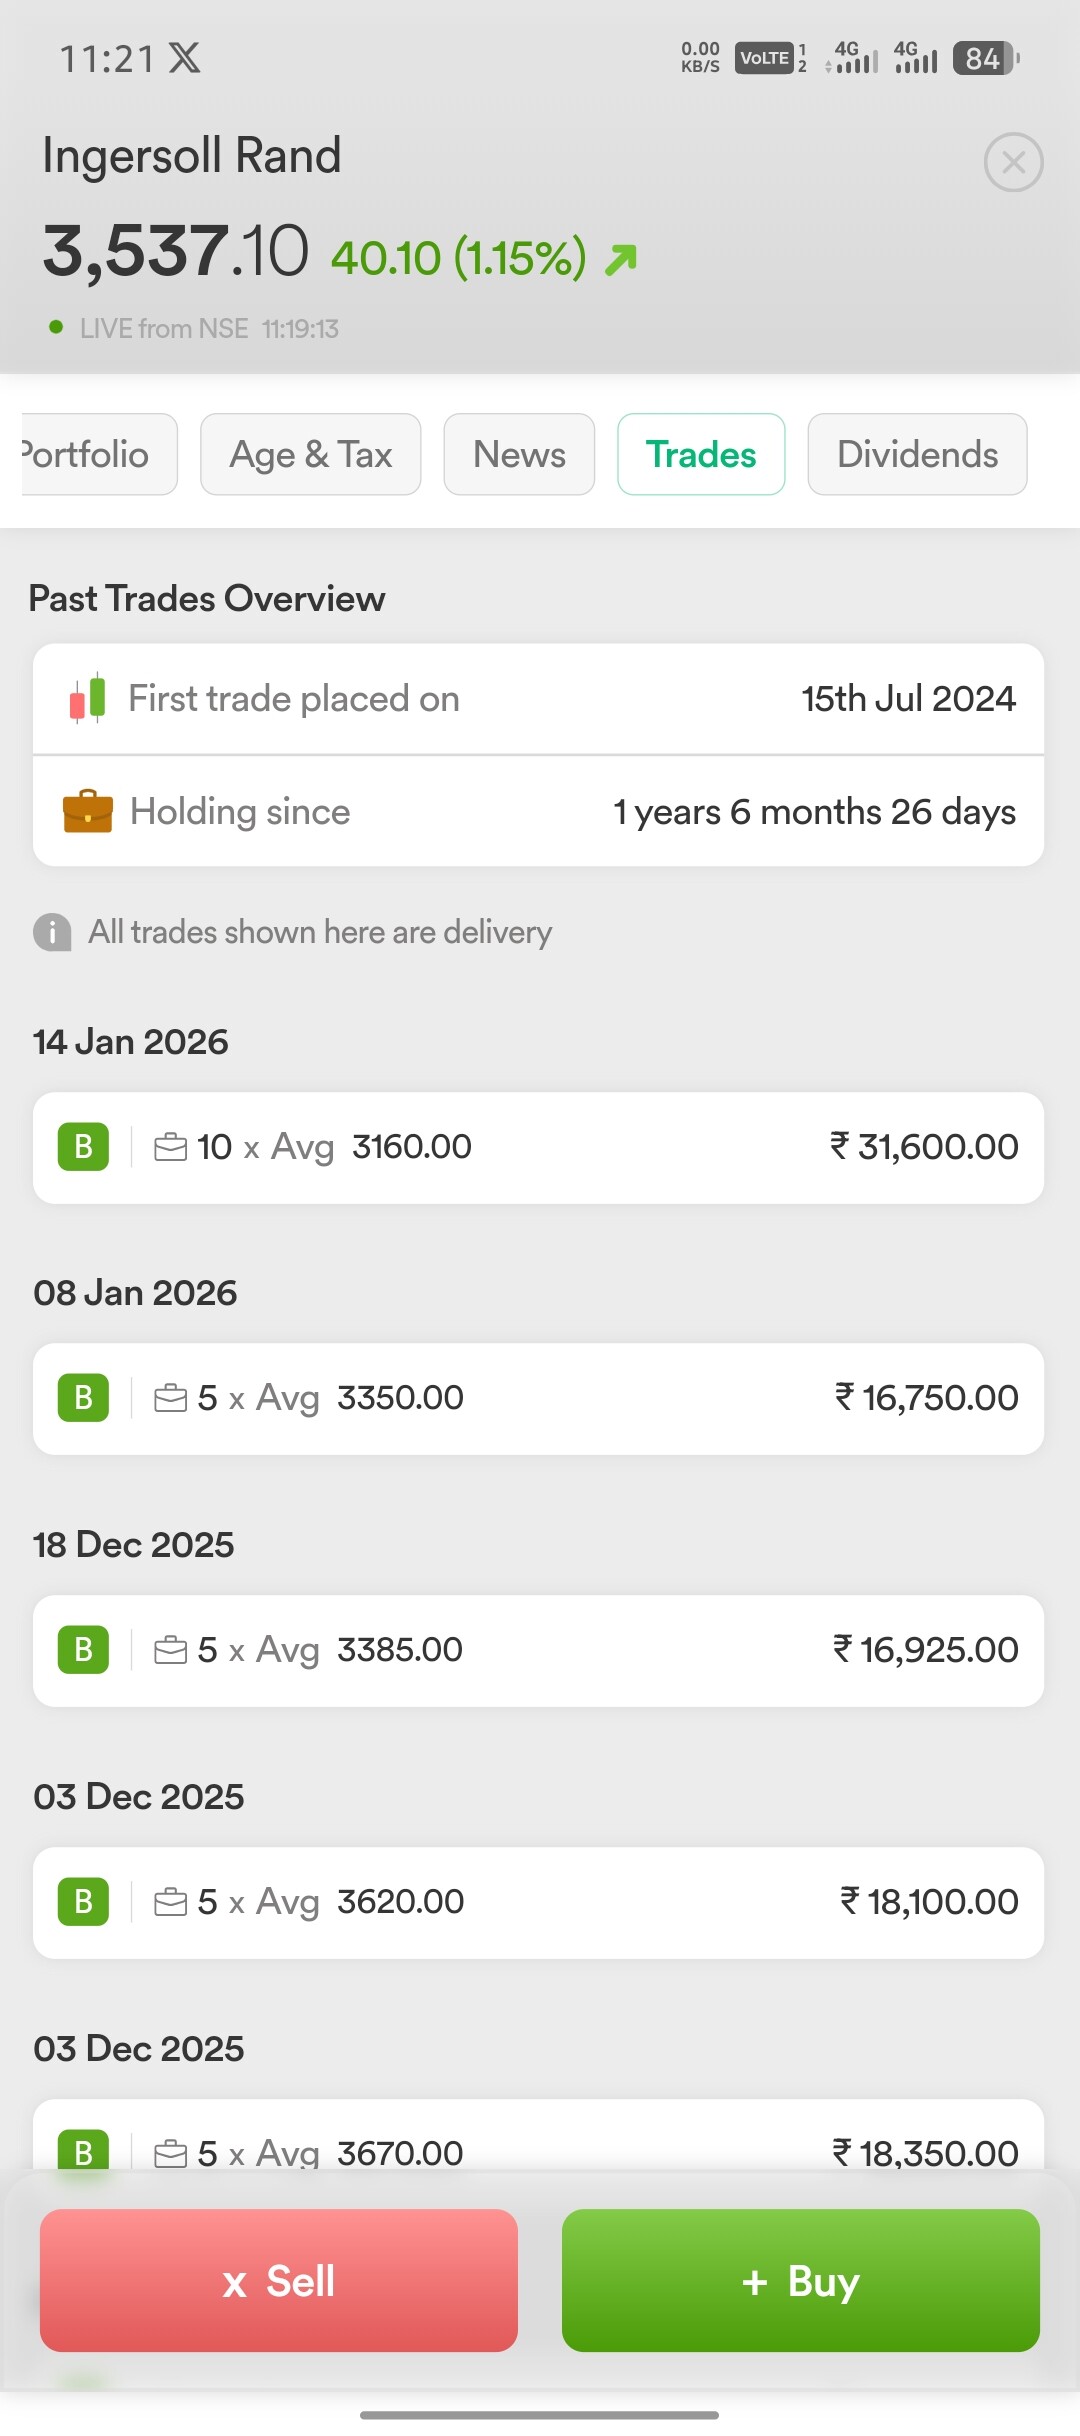Tap the delivery box icon on 3620.00 trade
1080x2436 pixels.
point(170,1901)
